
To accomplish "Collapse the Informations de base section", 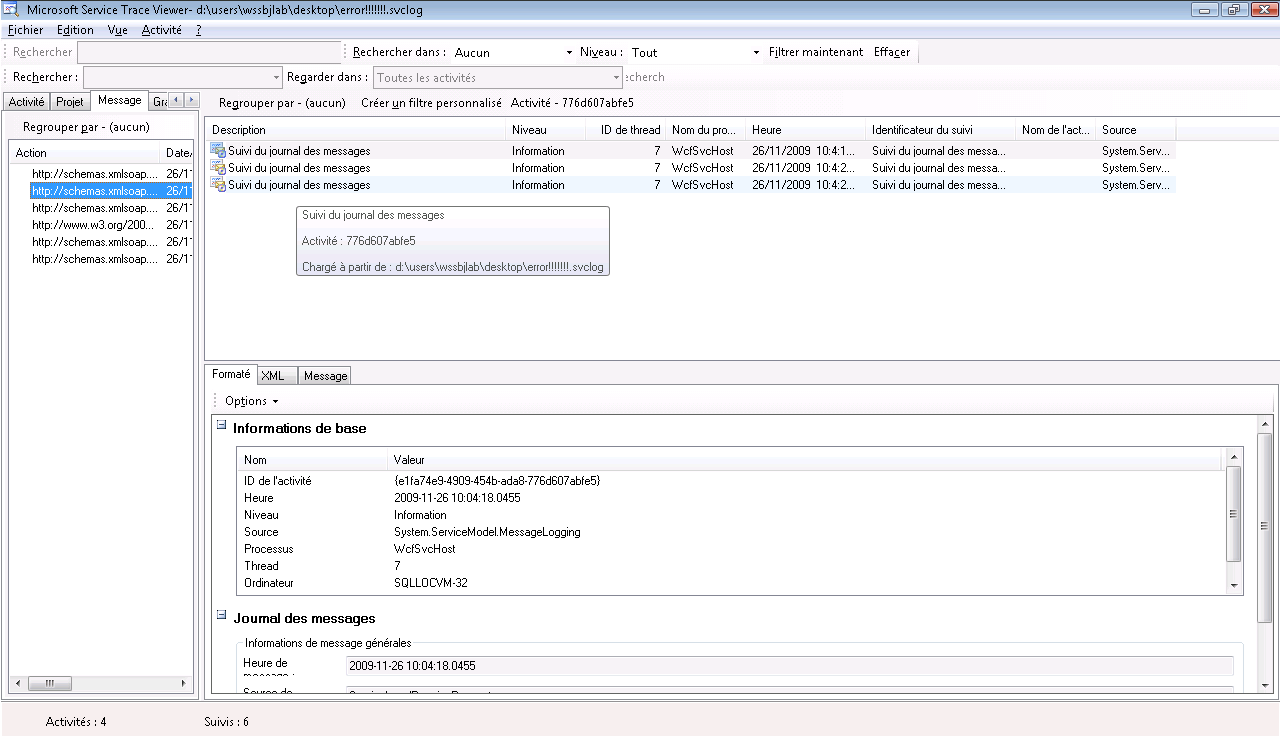I will [221, 425].
